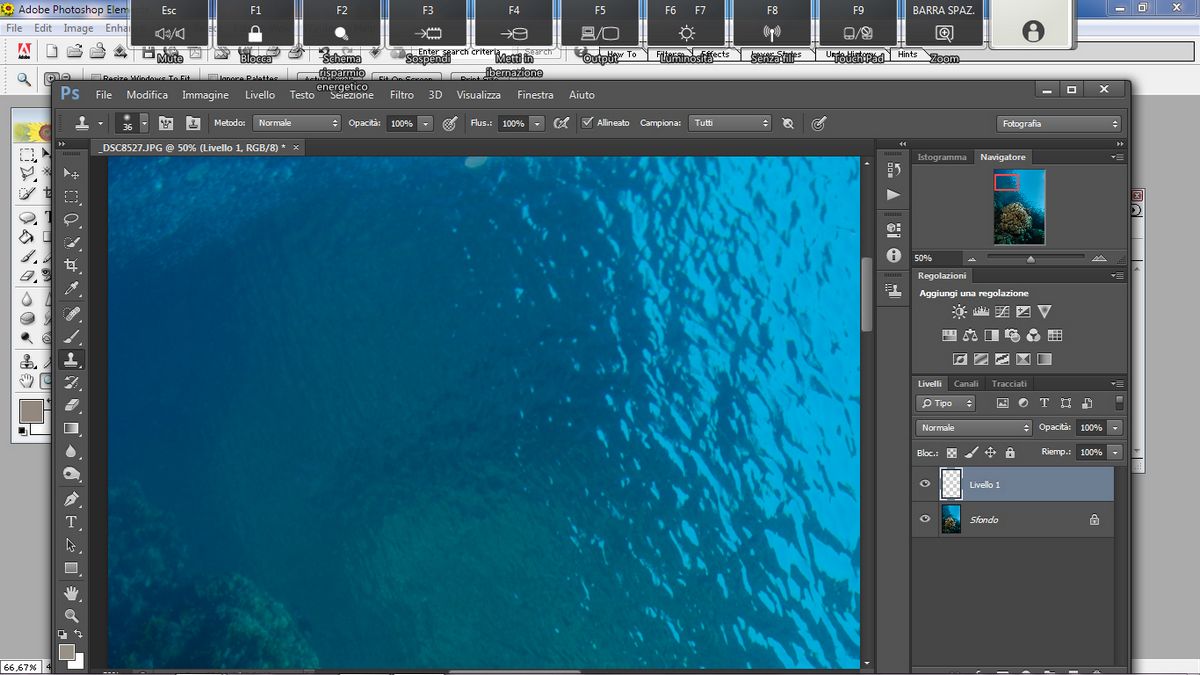Open the layer filter Tipo dropdown
This screenshot has width=1200, height=675.
coord(945,403)
